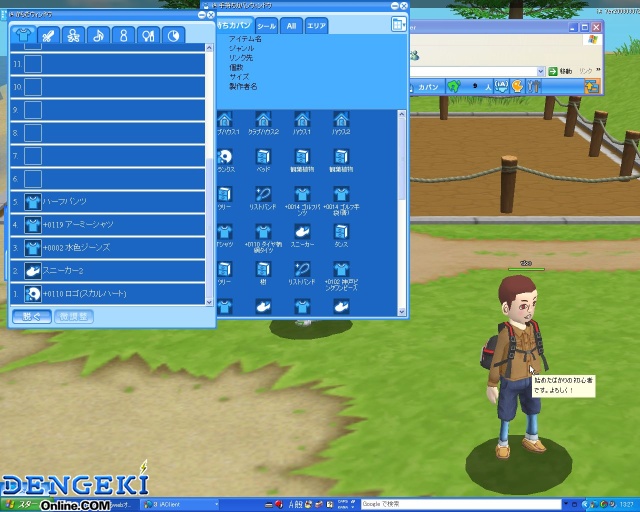Click the scroll up arrow in the worn items list
Screen dimensions: 640x512
pos(209,48)
